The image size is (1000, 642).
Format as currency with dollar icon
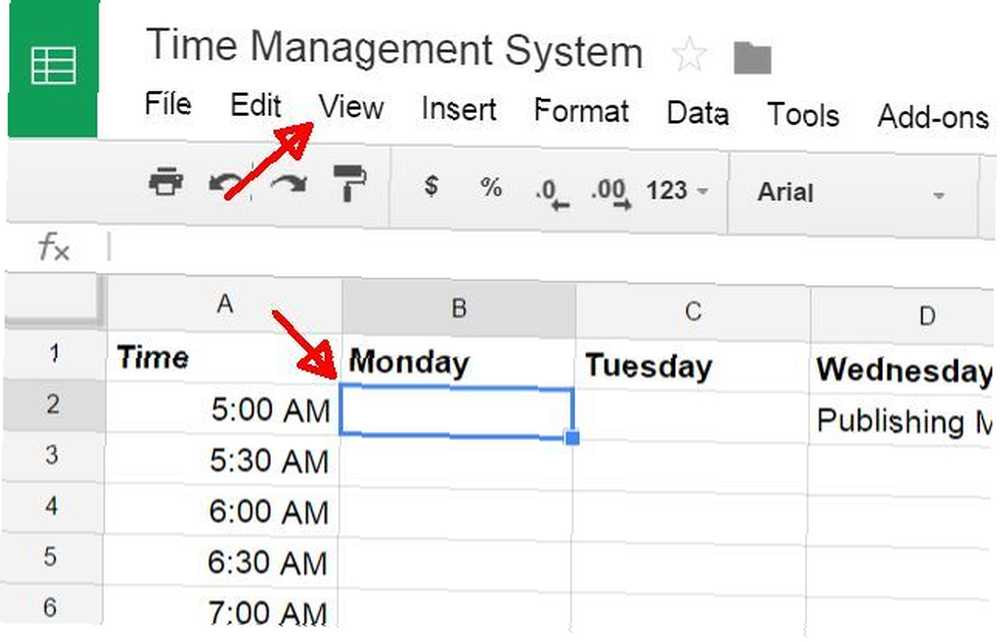coord(431,186)
